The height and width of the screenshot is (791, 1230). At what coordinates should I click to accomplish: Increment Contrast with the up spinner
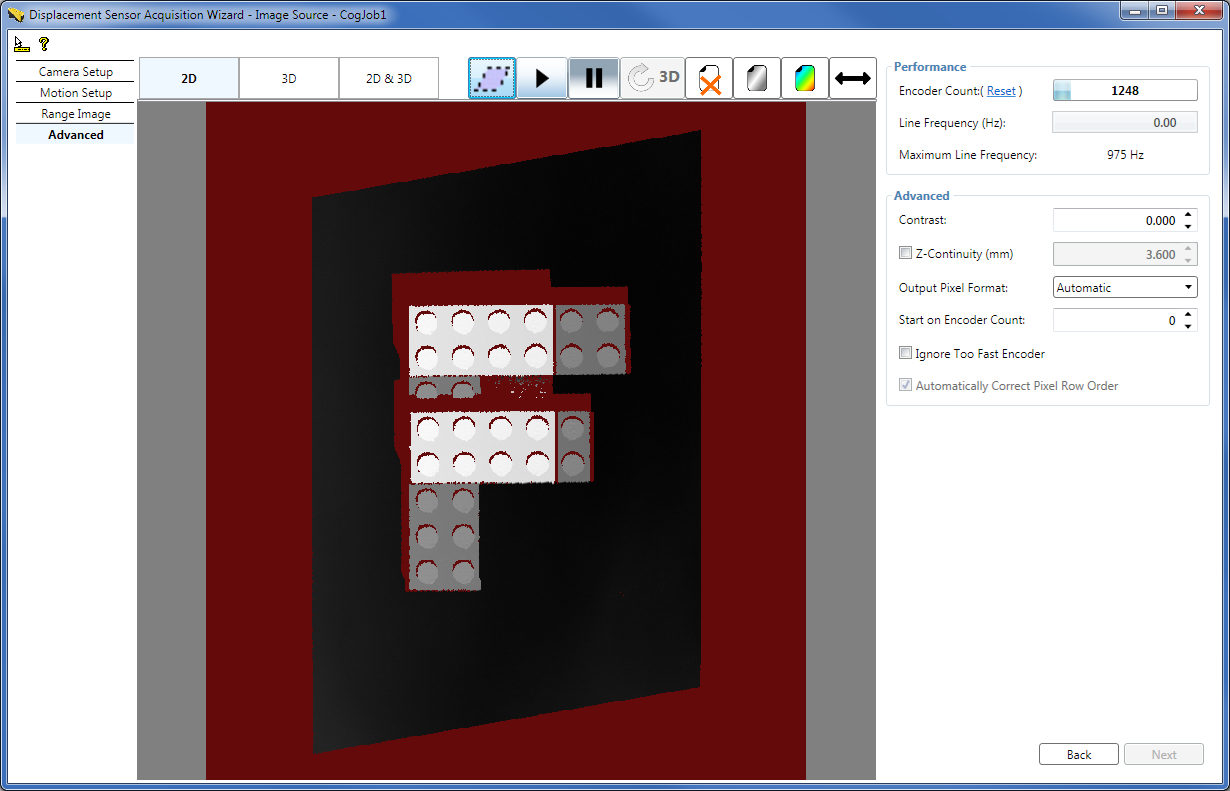(1188, 214)
